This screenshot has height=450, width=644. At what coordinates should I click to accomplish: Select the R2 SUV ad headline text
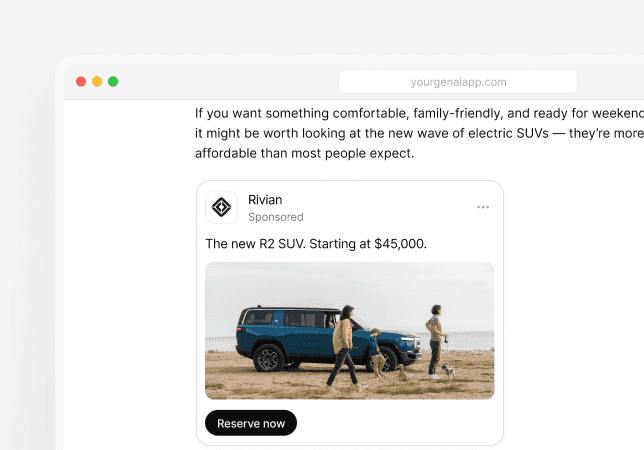click(x=316, y=244)
